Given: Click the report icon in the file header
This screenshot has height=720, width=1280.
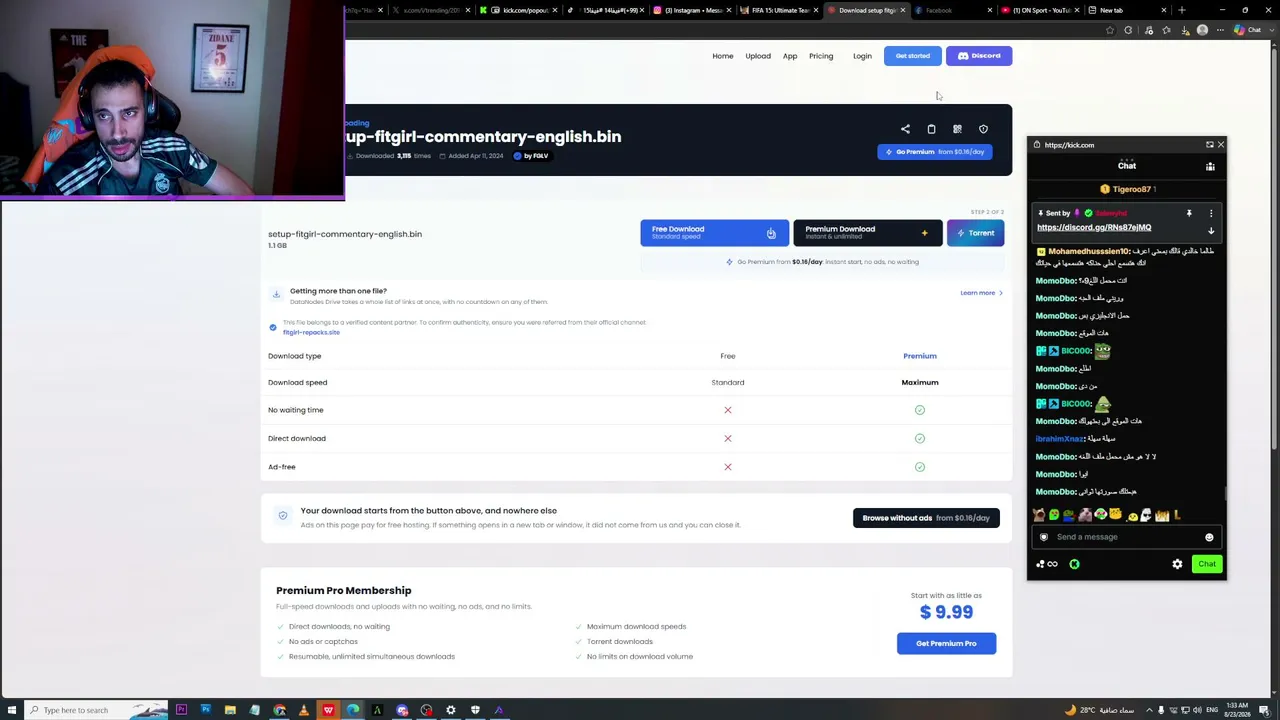Looking at the screenshot, I should pos(983,129).
